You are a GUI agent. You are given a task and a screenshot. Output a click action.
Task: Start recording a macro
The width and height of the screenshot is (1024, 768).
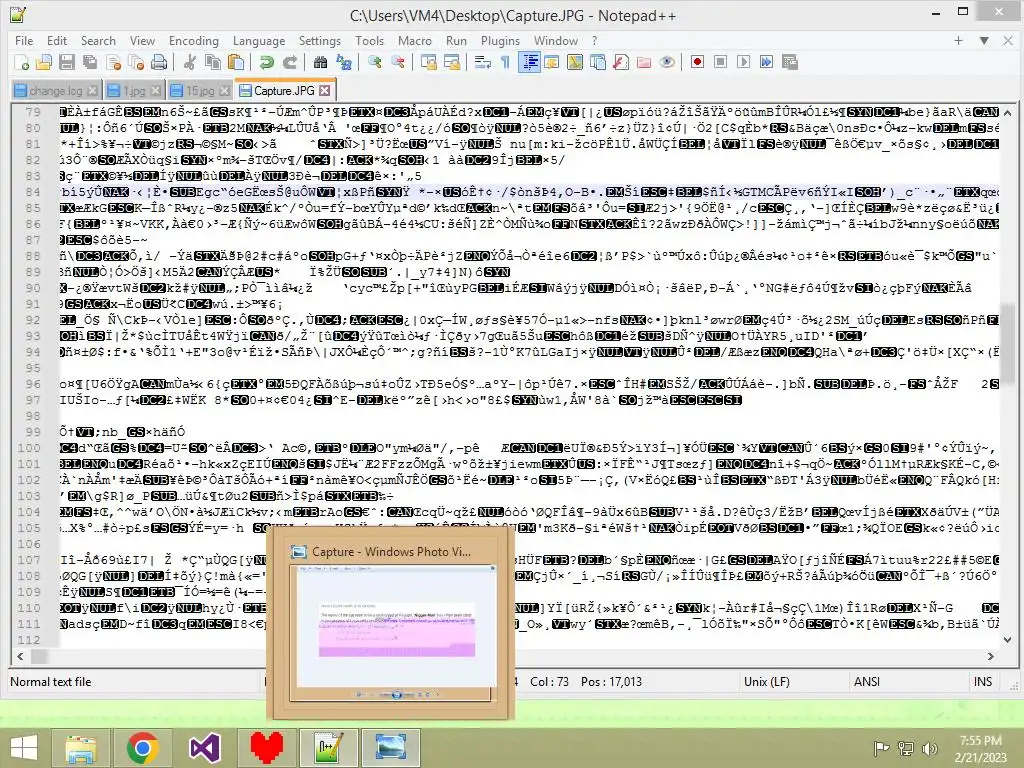coord(697,63)
